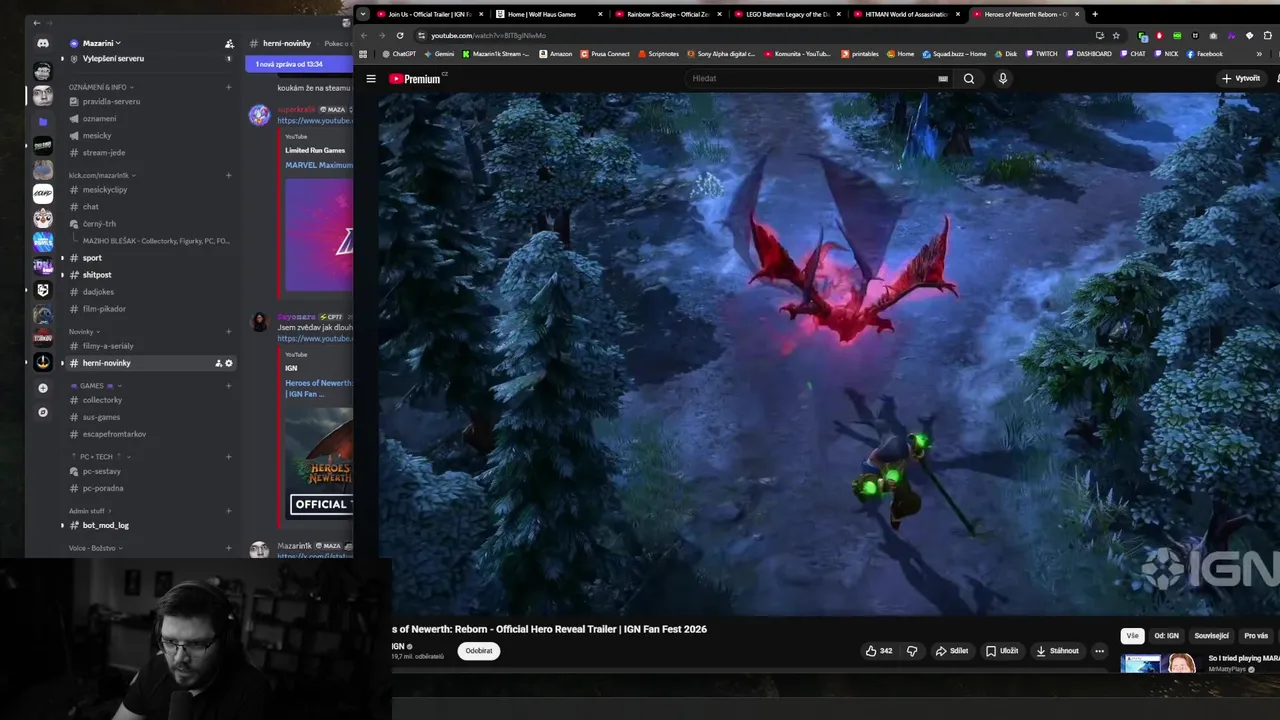
Task: Collapse Novinky category
Action: click(84, 331)
